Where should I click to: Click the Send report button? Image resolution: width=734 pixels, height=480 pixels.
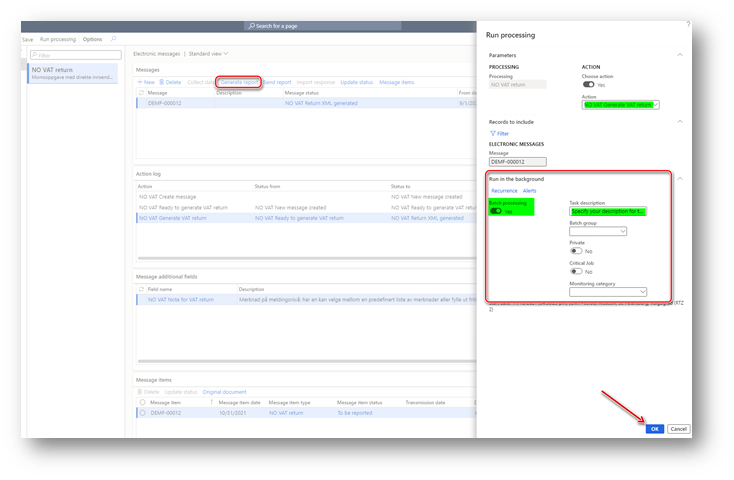pyautogui.click(x=277, y=82)
